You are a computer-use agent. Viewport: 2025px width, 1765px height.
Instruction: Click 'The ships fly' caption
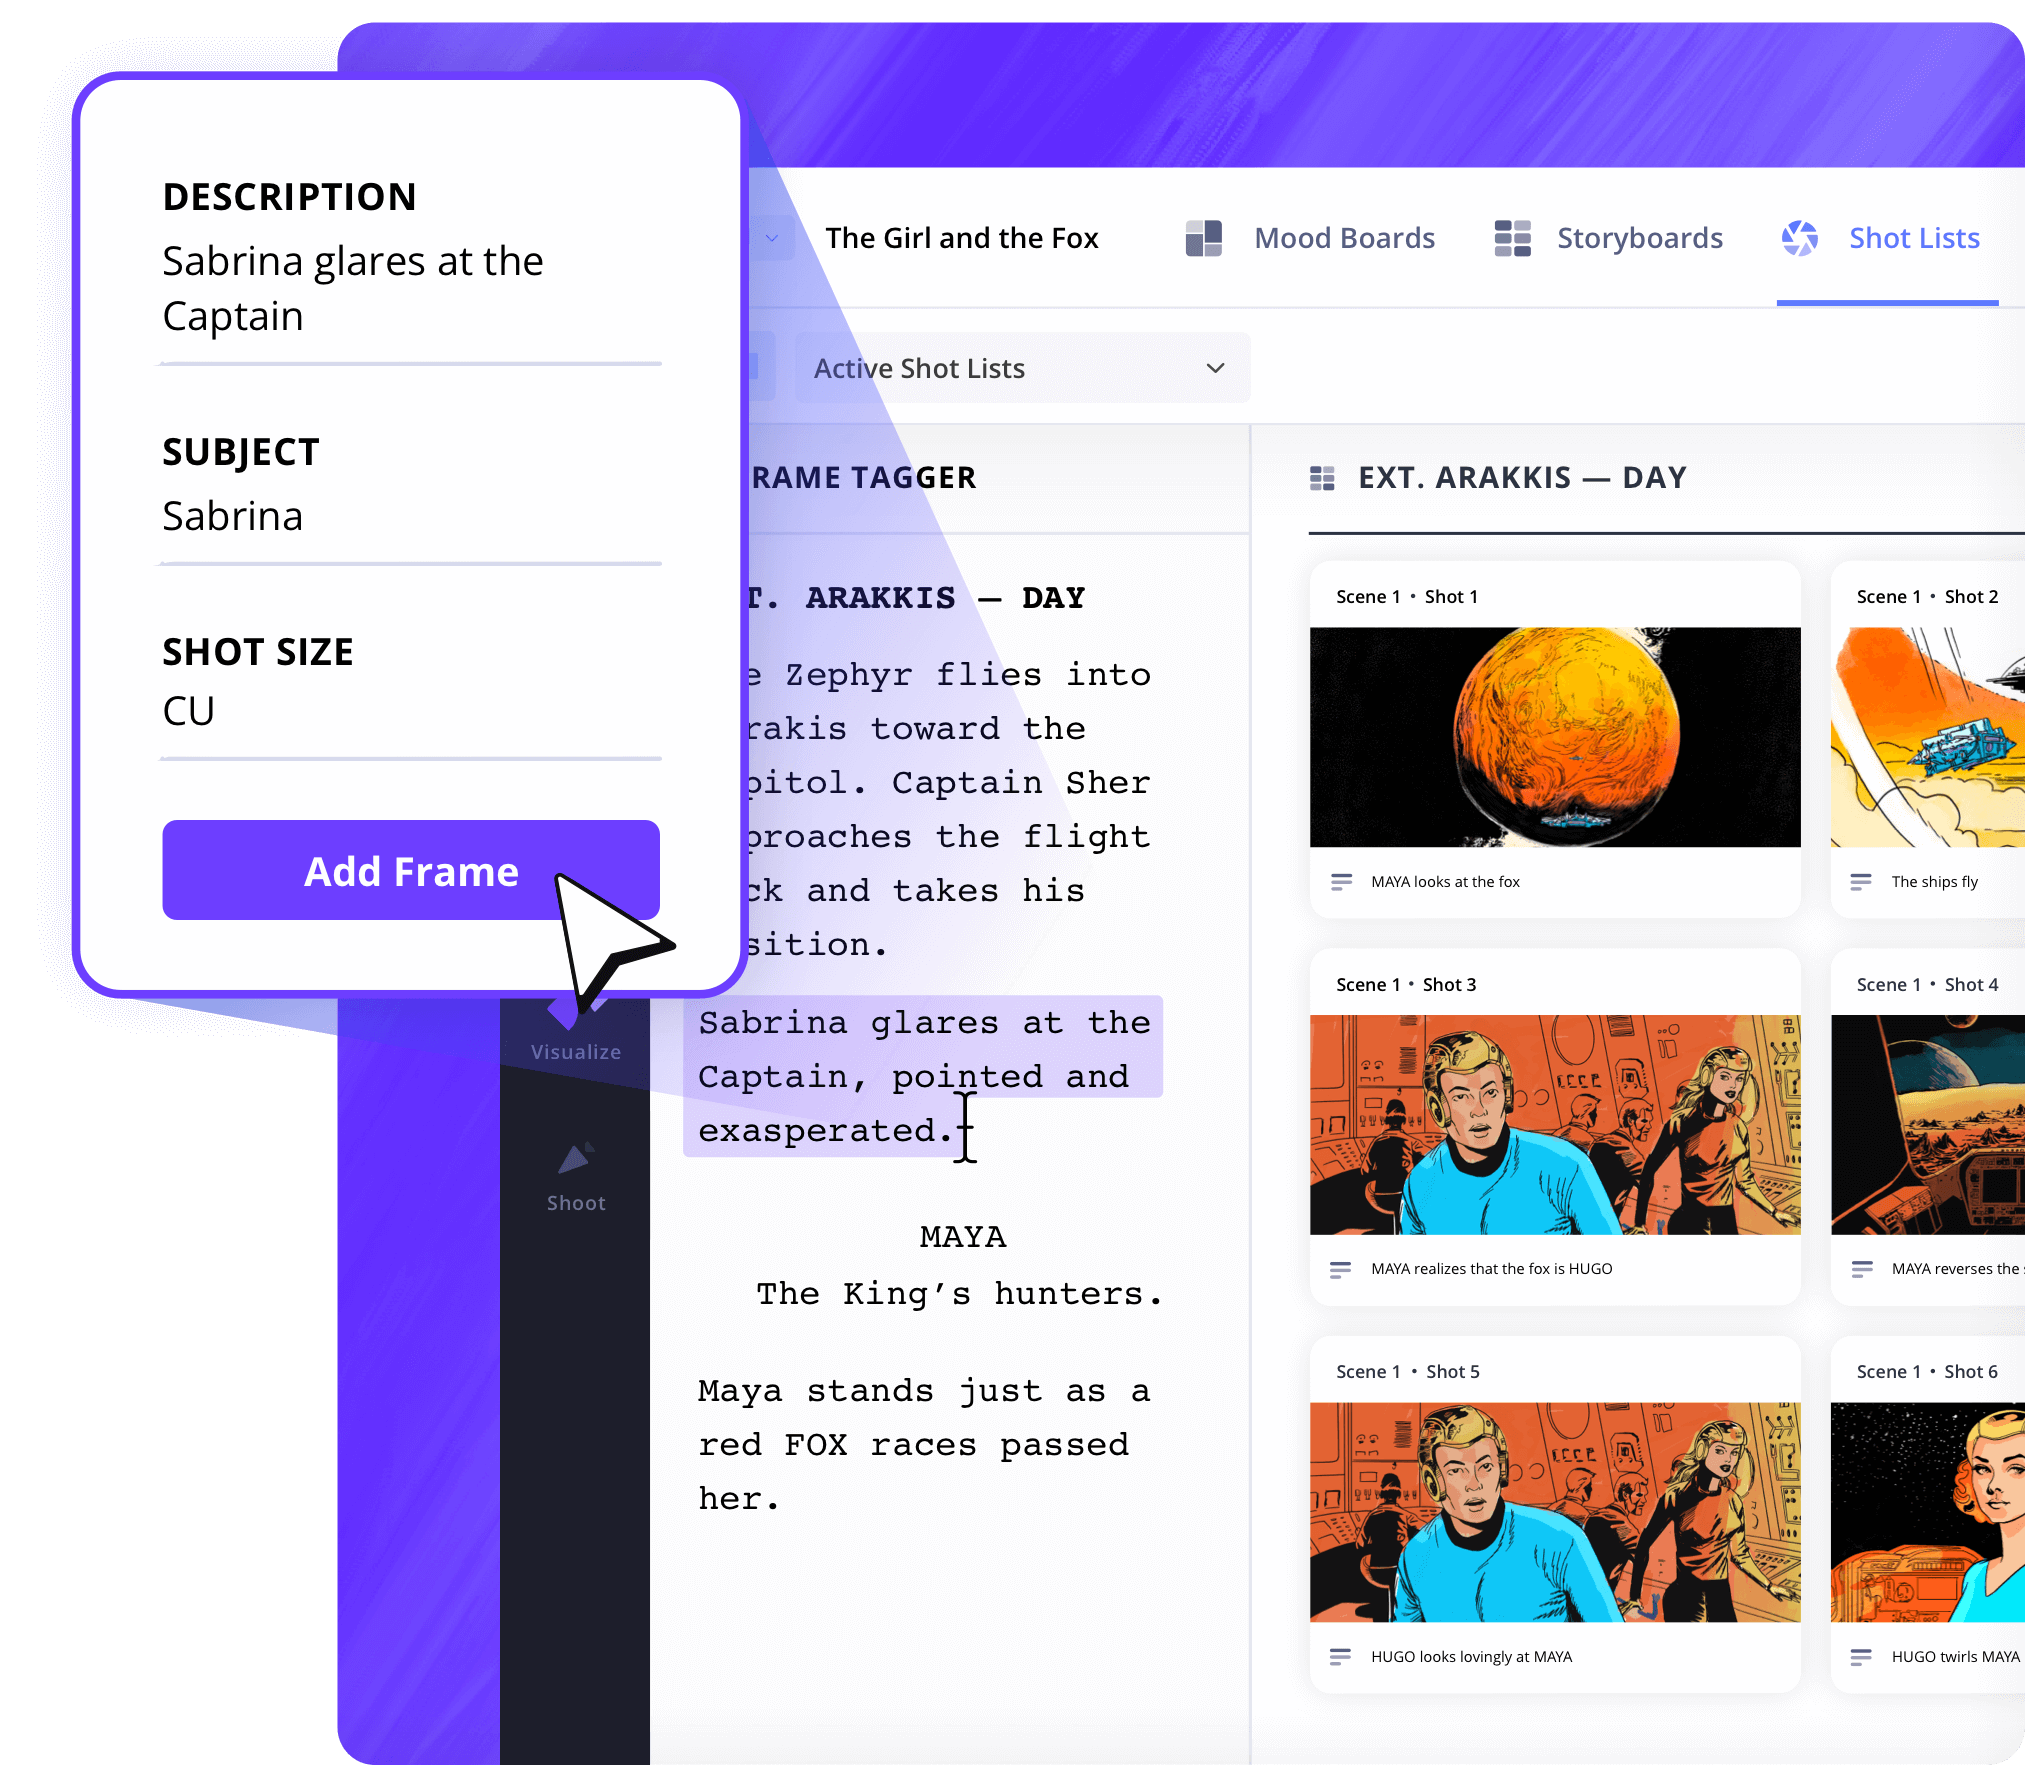pyautogui.click(x=1935, y=881)
